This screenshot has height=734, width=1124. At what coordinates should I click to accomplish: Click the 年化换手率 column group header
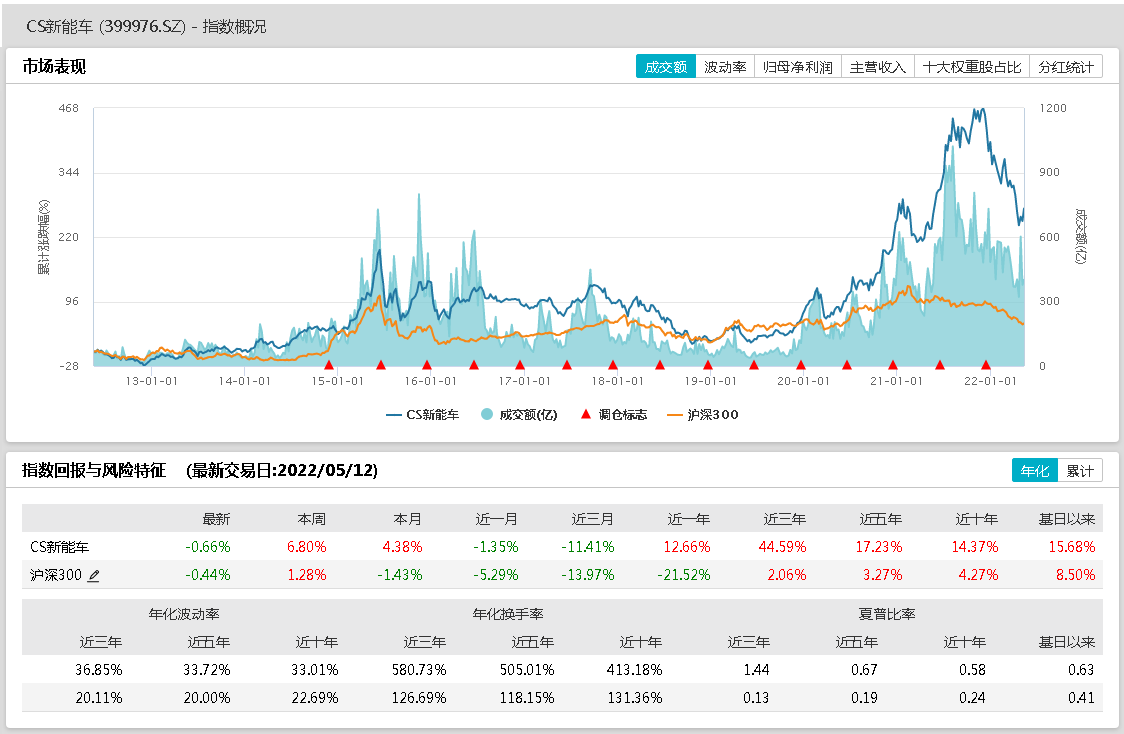(x=508, y=614)
